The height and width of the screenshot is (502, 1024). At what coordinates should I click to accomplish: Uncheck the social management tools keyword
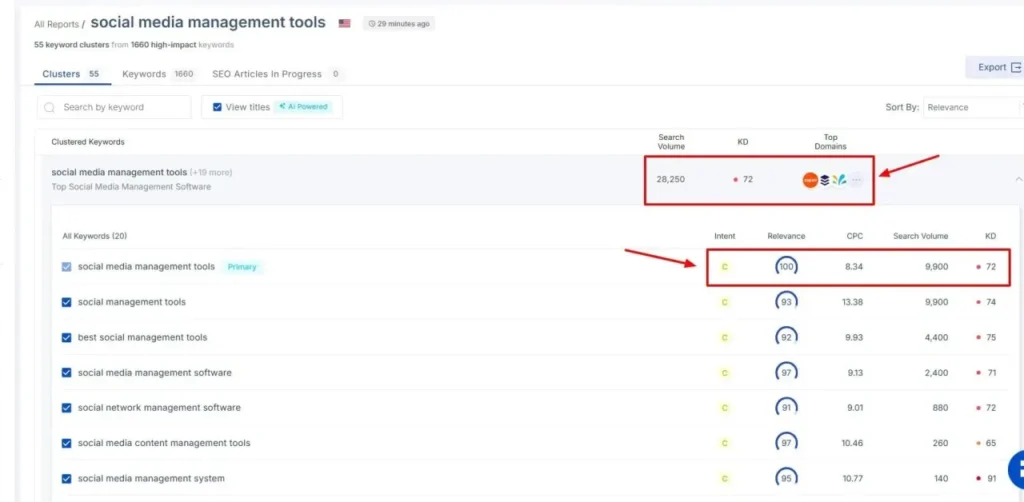67,302
